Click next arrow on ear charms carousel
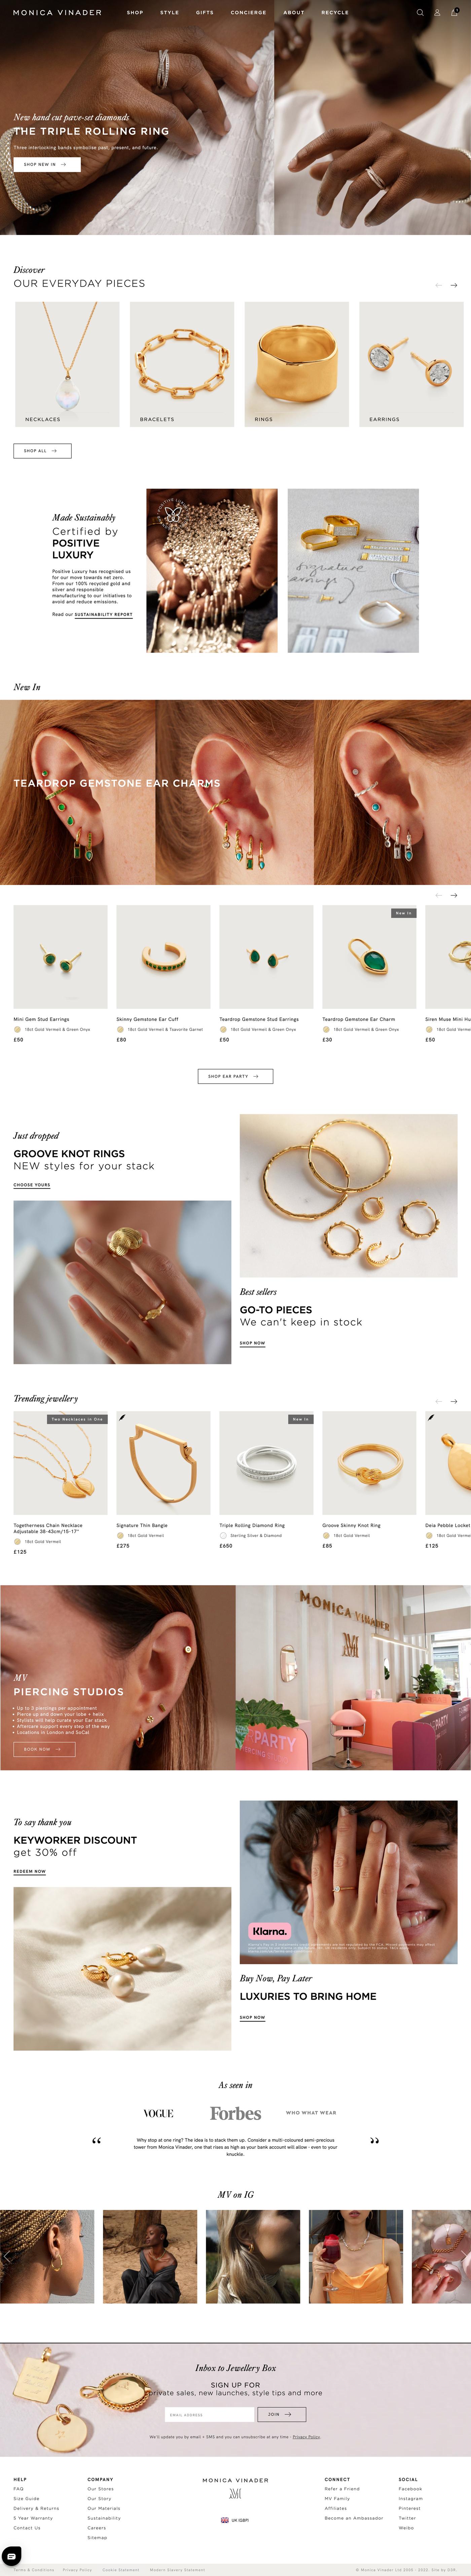Viewport: 471px width, 2576px height. [454, 895]
